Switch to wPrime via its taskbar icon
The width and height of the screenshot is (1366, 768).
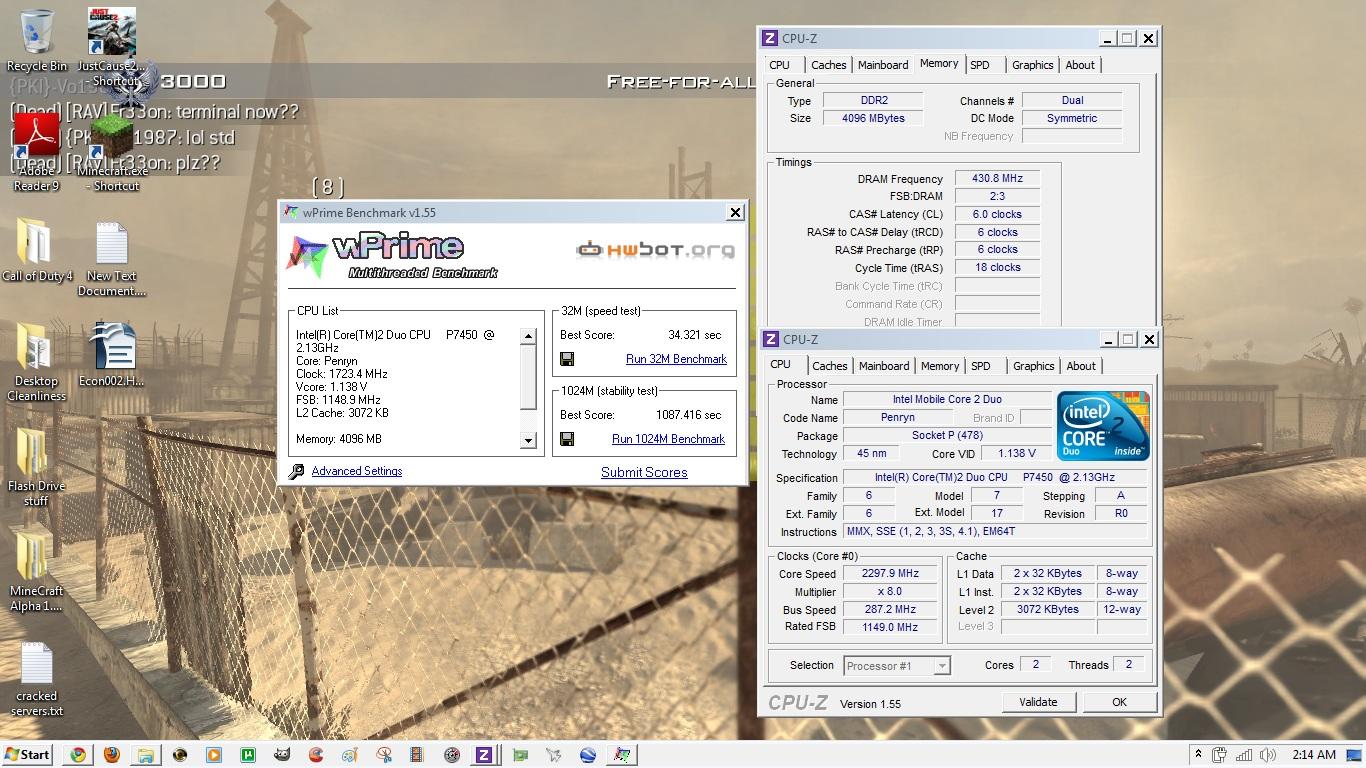click(622, 755)
